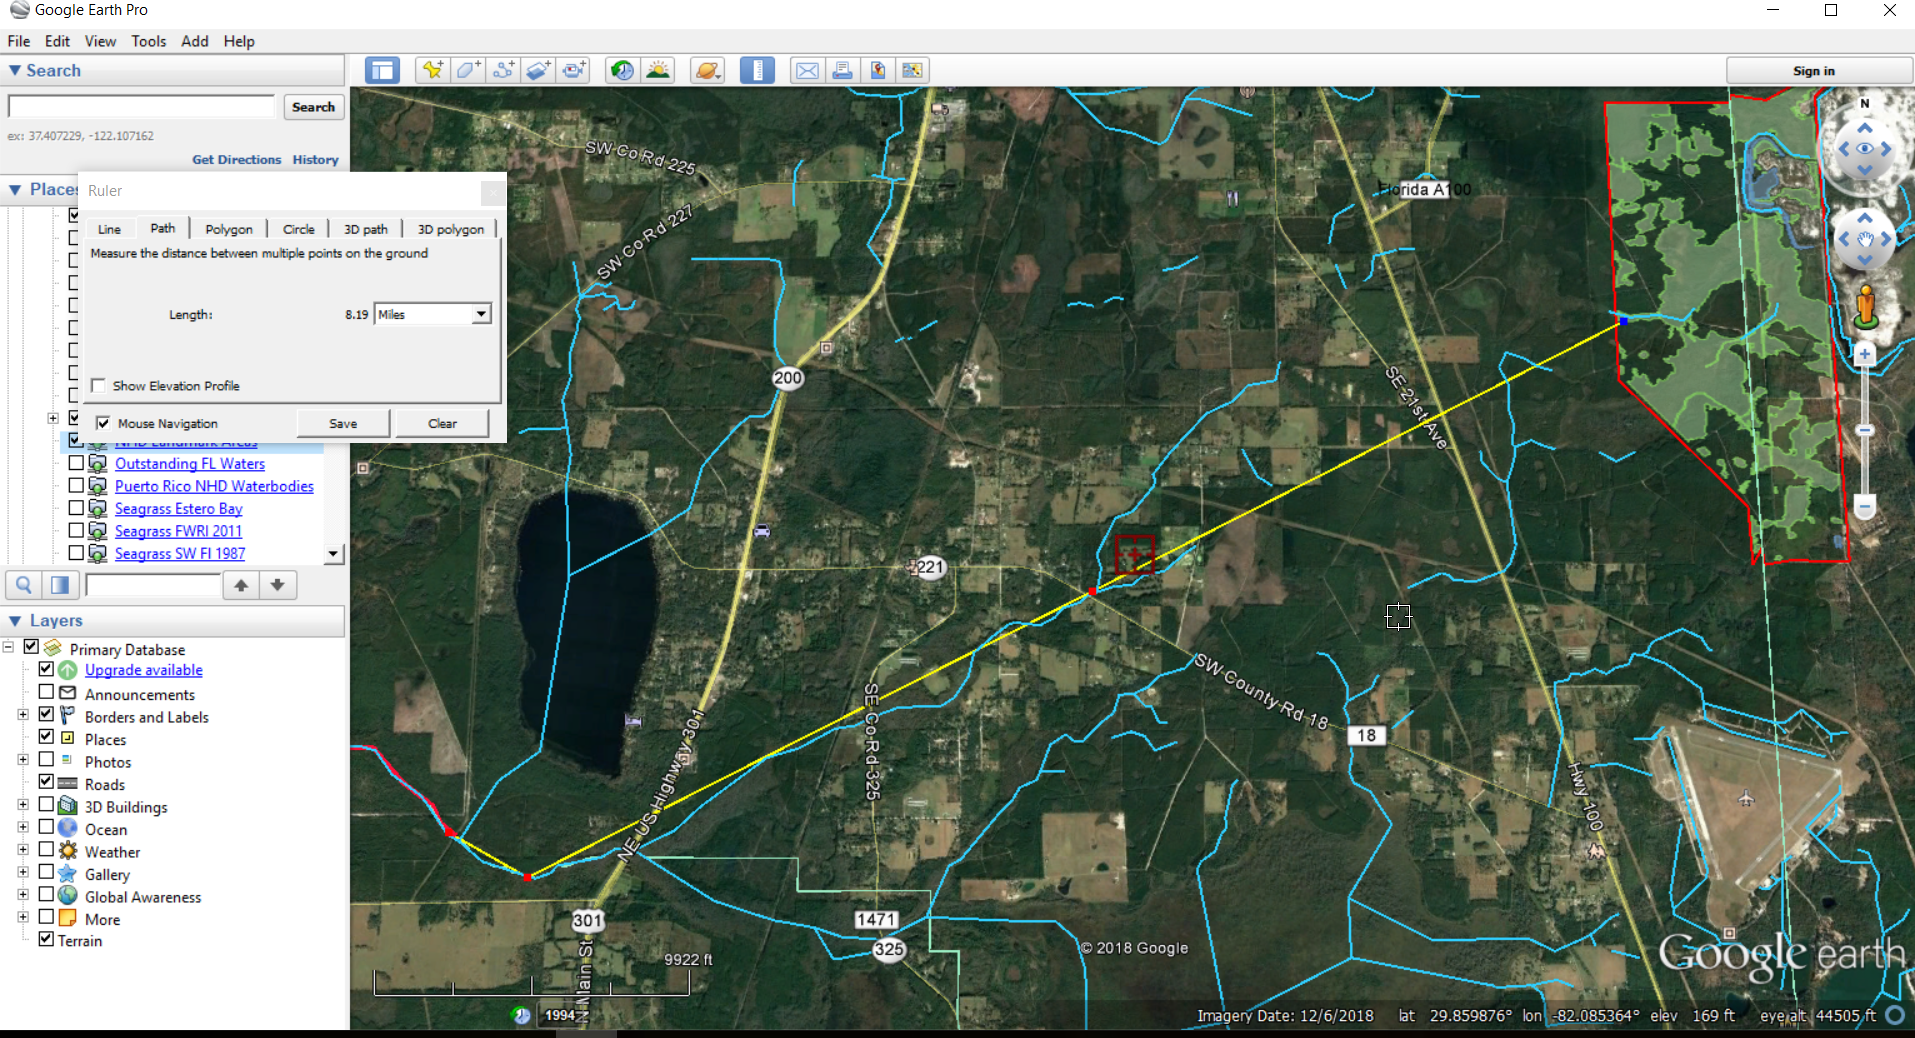Open the File menu
This screenshot has width=1915, height=1038.
(19, 41)
